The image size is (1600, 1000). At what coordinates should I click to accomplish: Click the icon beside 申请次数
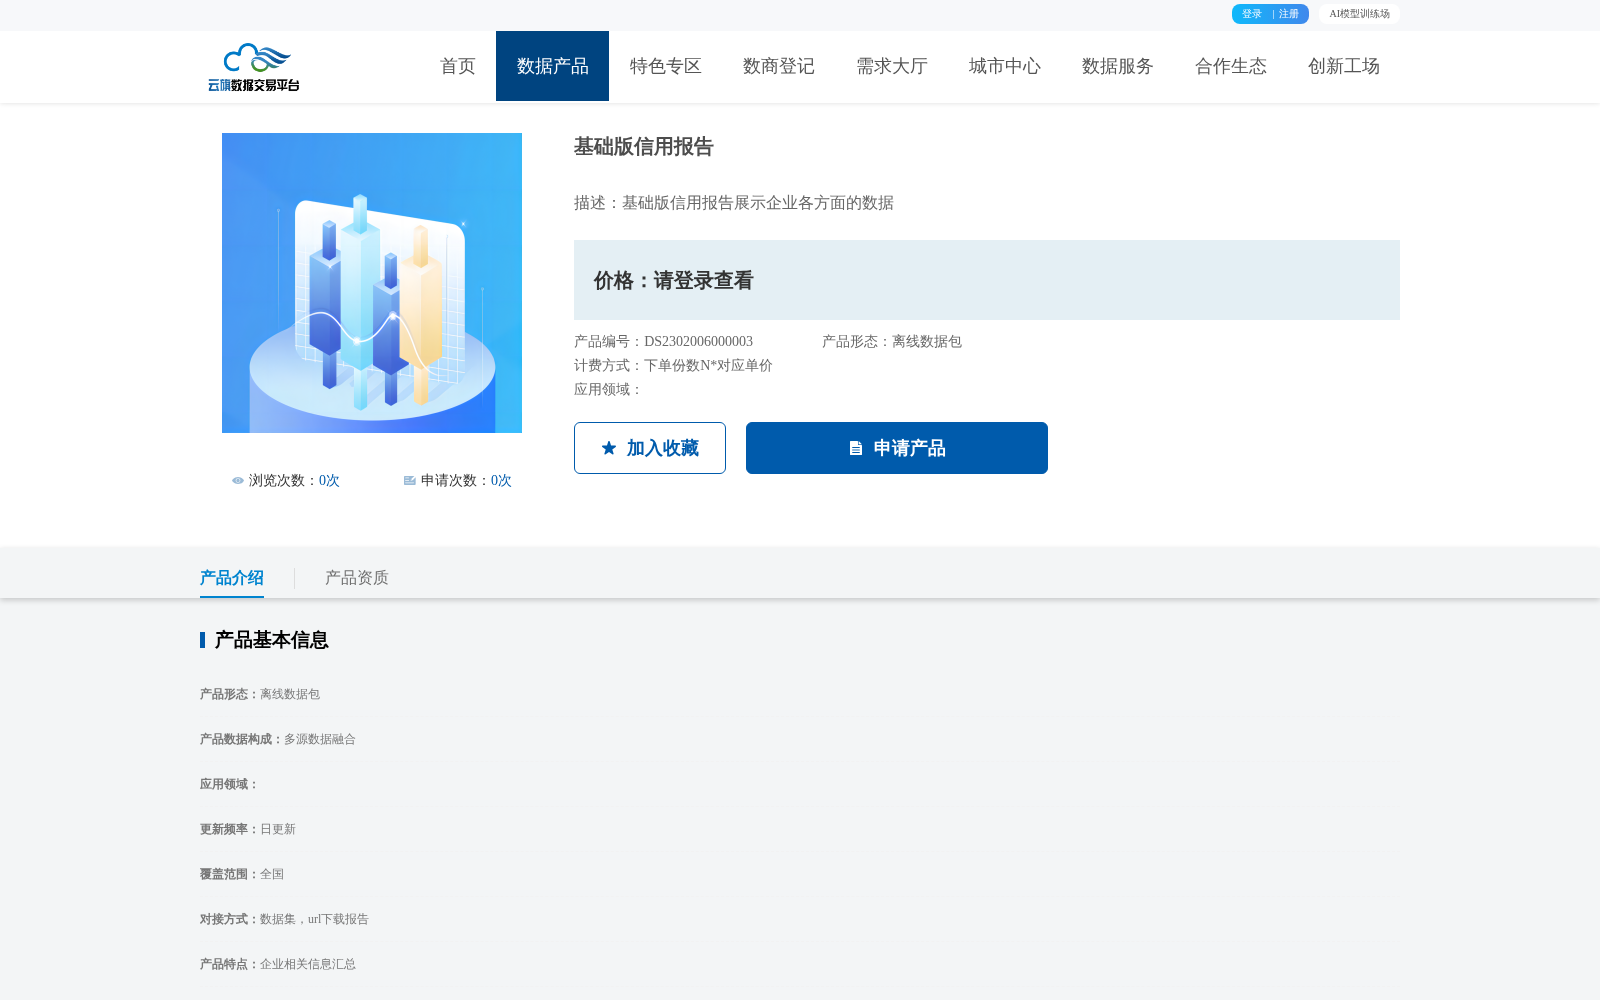410,481
